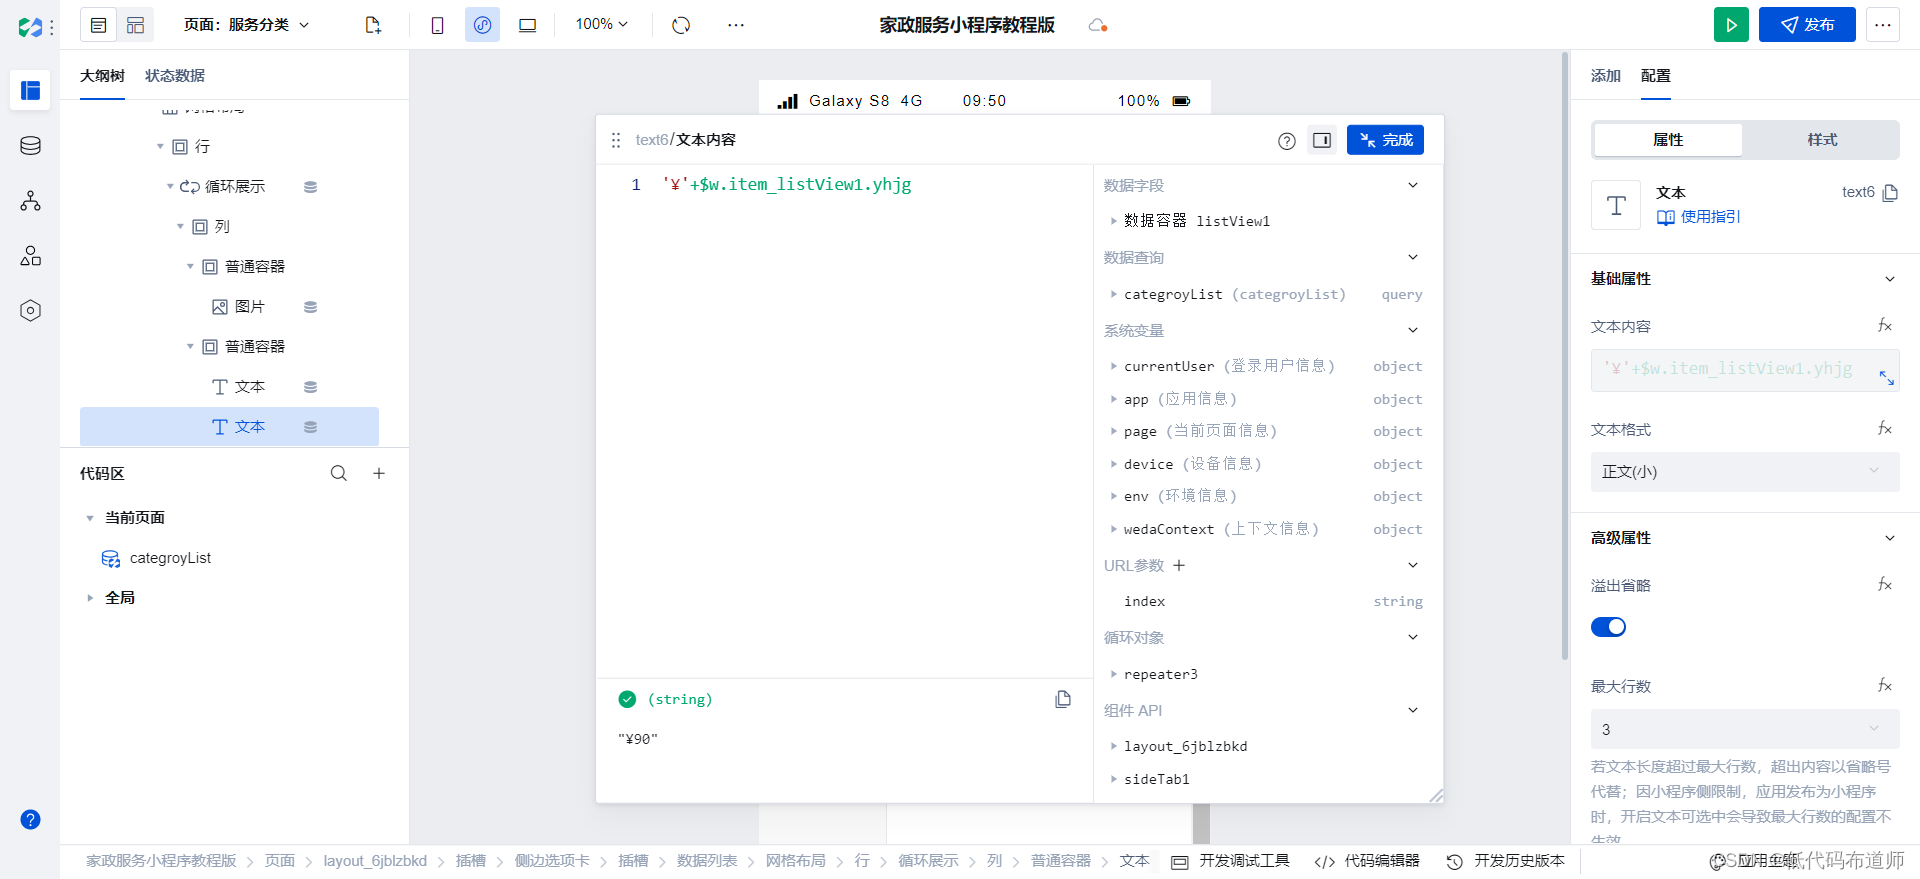The height and width of the screenshot is (879, 1920).
Task: Open the workflow sidebar icon
Action: pos(30,201)
